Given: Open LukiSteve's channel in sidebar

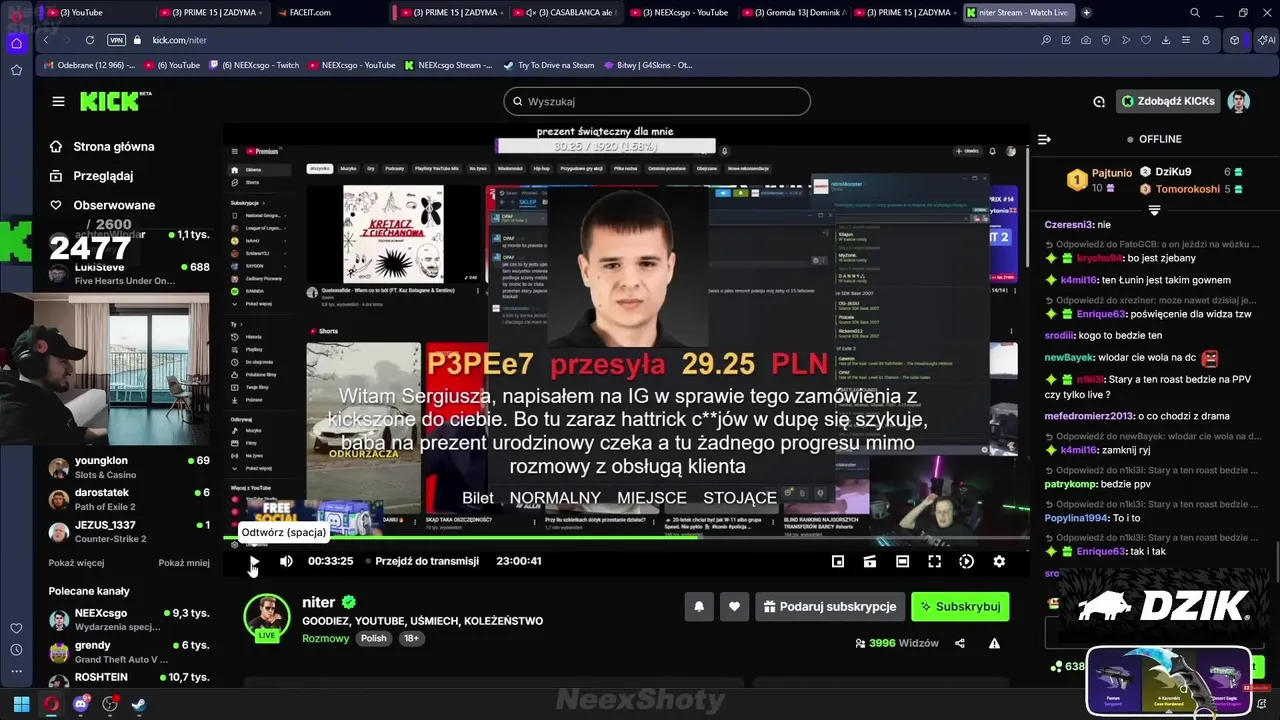Looking at the screenshot, I should coord(129,274).
